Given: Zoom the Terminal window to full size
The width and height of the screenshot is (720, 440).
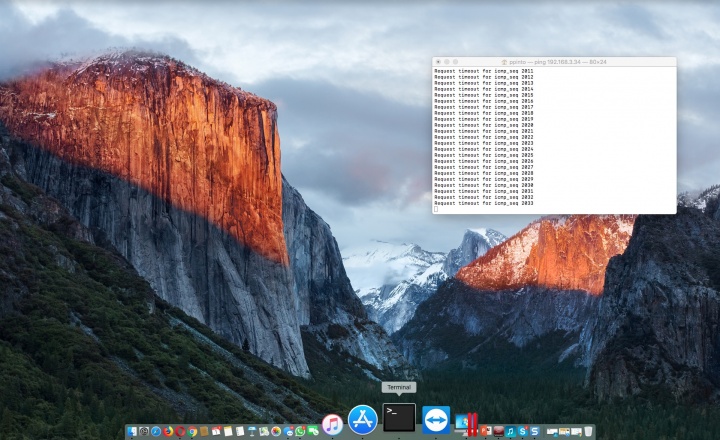Looking at the screenshot, I should click(455, 62).
